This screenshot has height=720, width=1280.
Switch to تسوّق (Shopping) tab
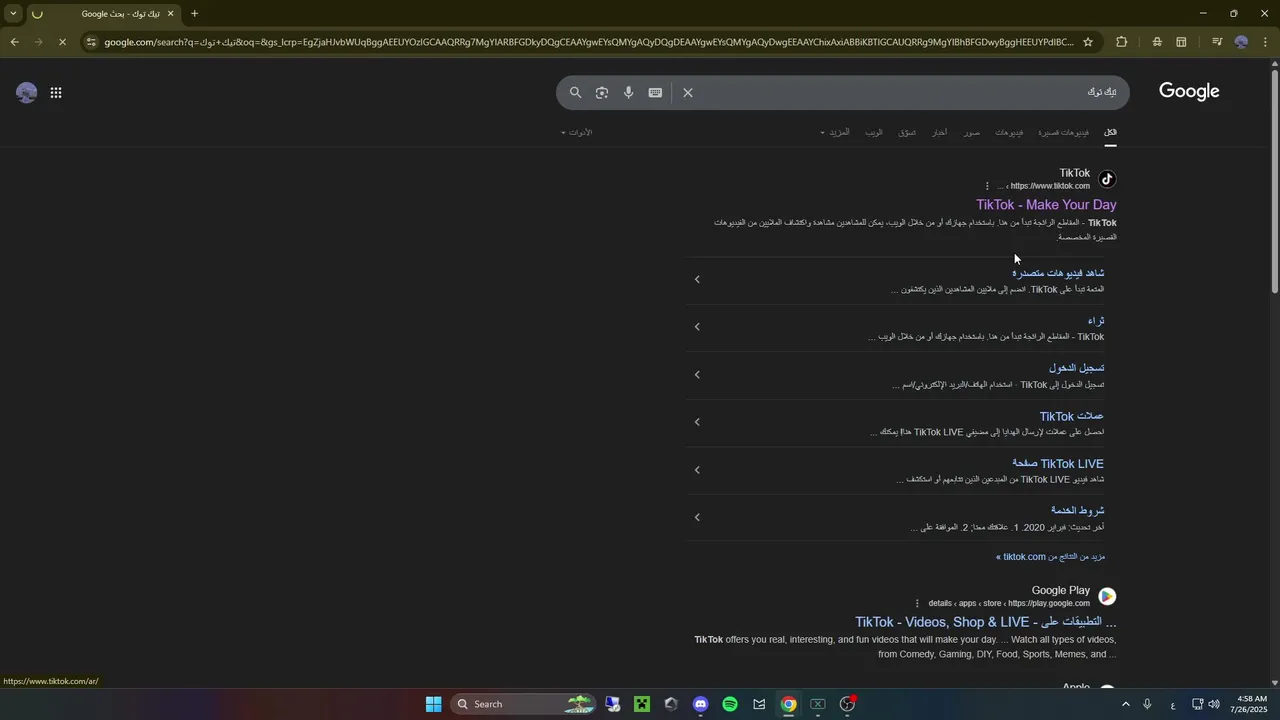907,132
